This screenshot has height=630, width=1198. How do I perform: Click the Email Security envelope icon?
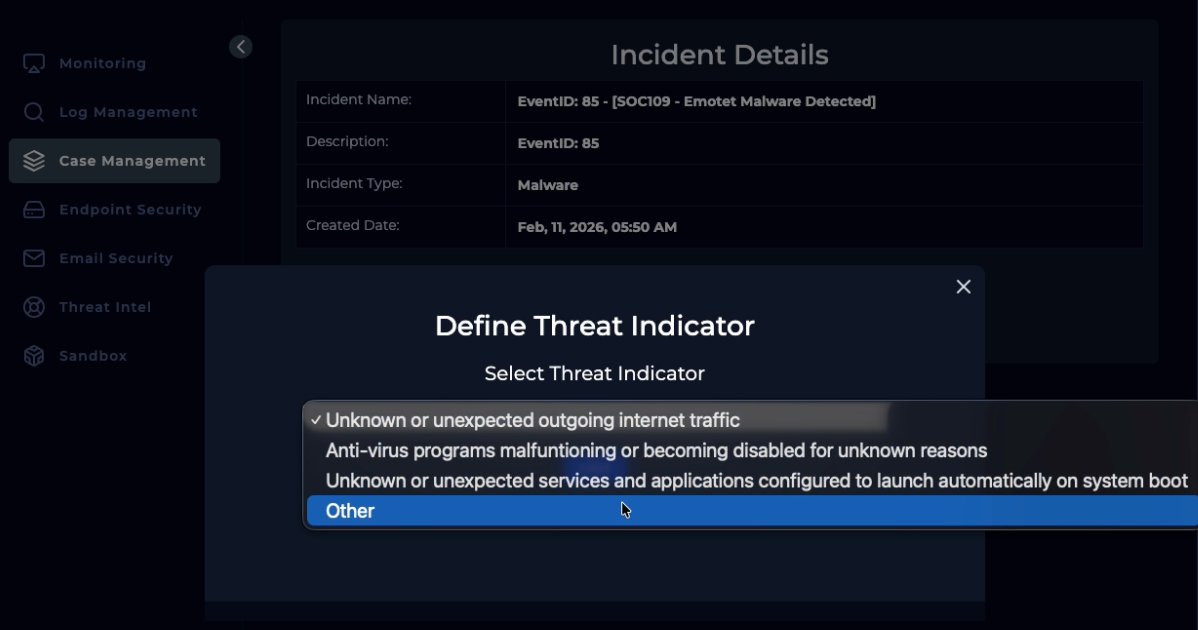click(34, 258)
